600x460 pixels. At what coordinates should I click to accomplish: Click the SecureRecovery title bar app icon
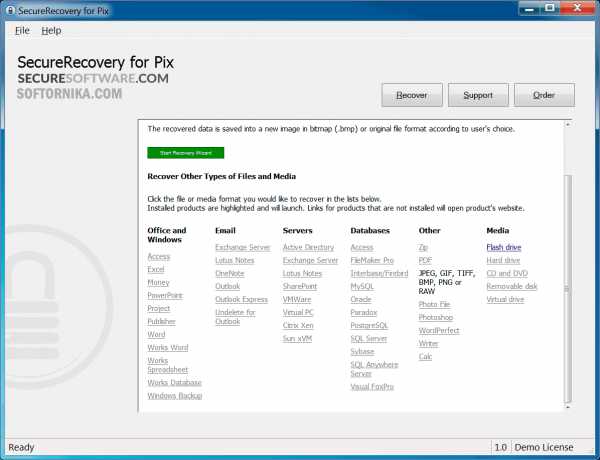point(10,10)
